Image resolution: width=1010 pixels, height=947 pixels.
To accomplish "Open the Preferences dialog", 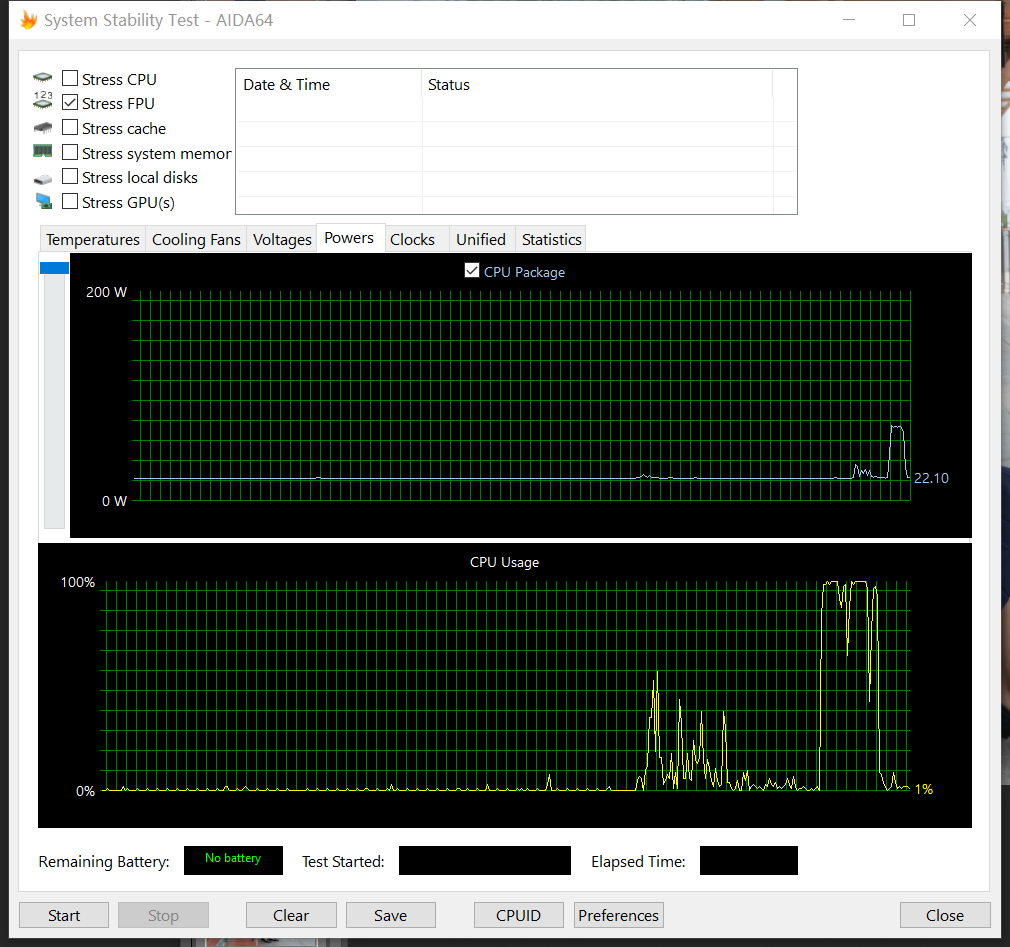I will pos(618,915).
